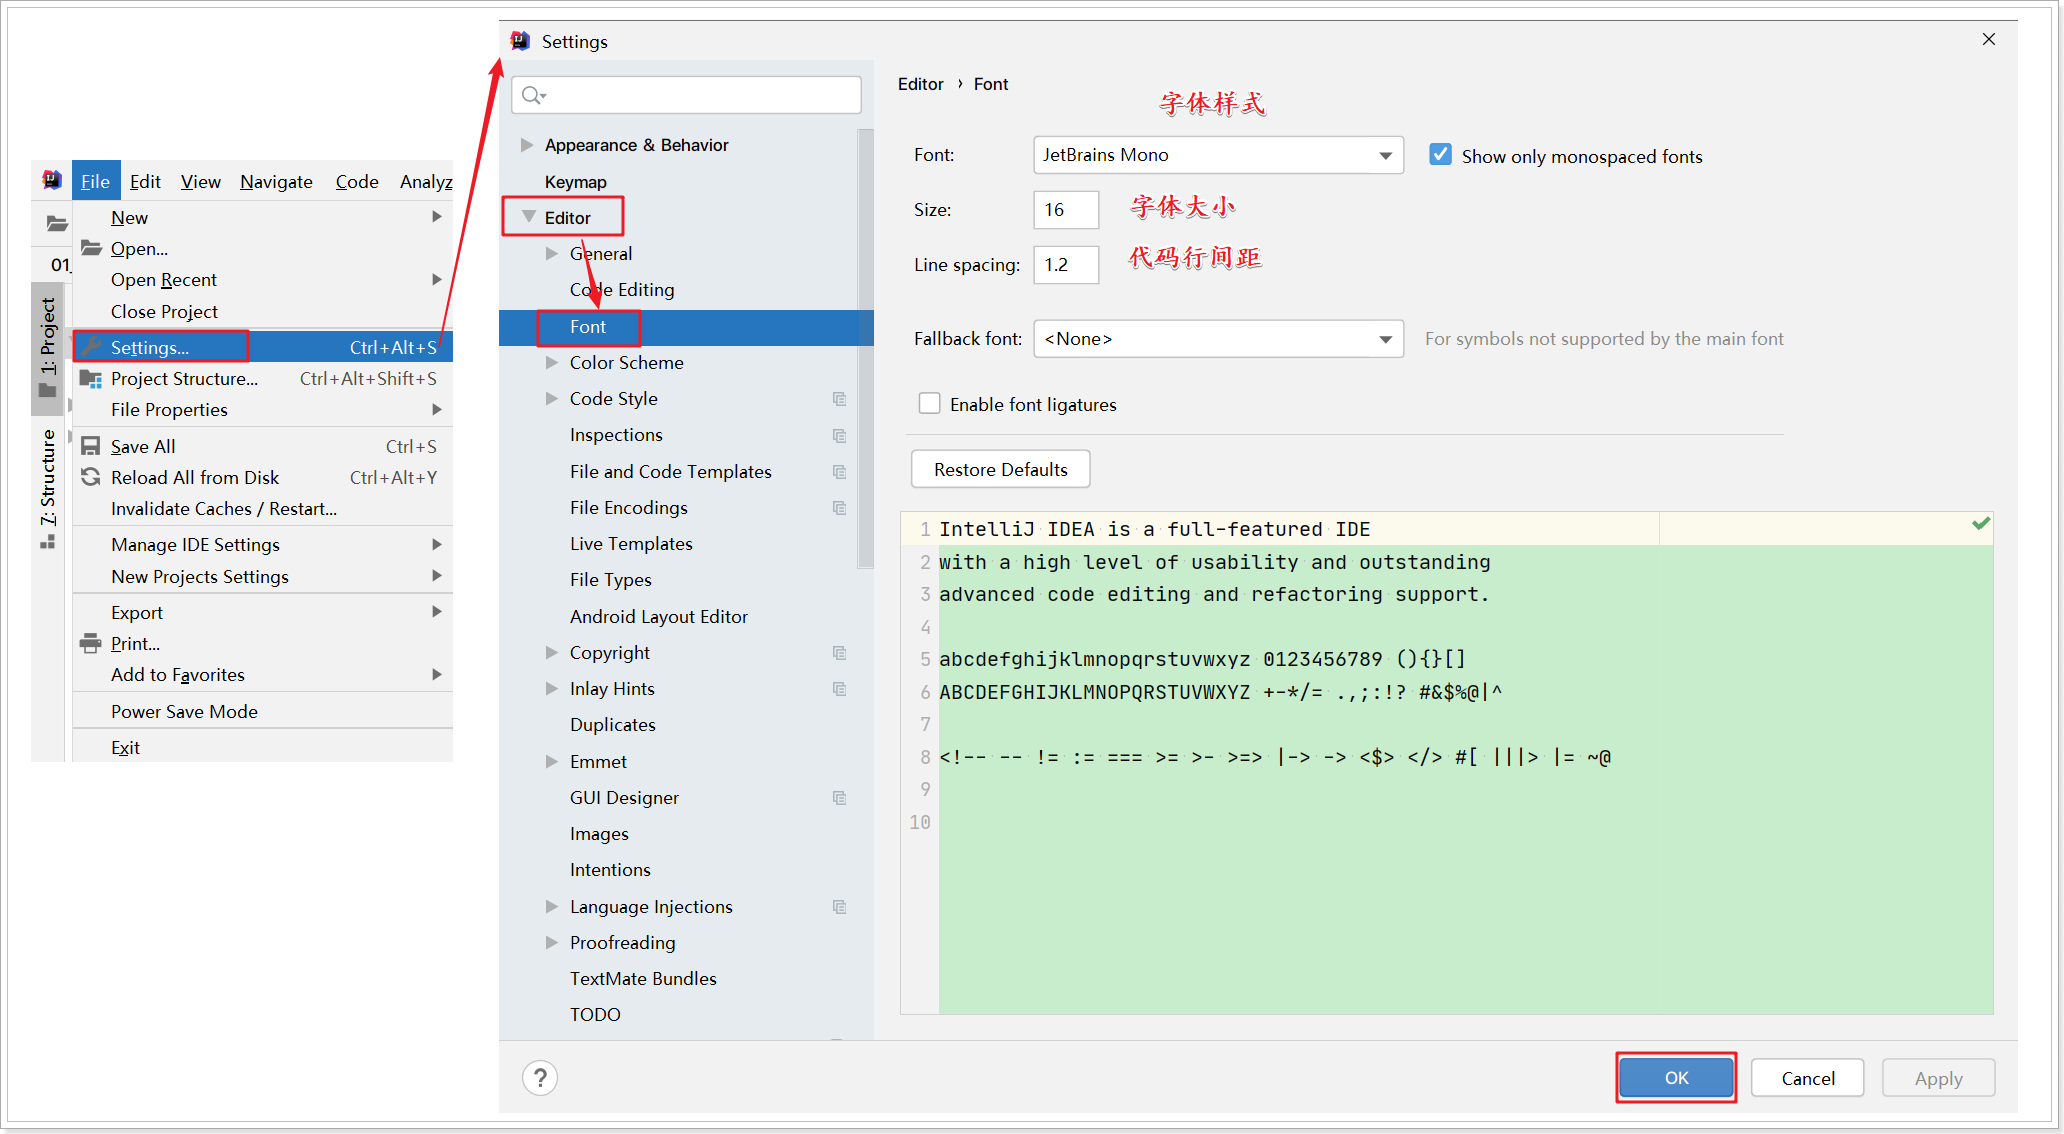Click the copy icon beside Code Style
This screenshot has width=2064, height=1134.
[839, 399]
